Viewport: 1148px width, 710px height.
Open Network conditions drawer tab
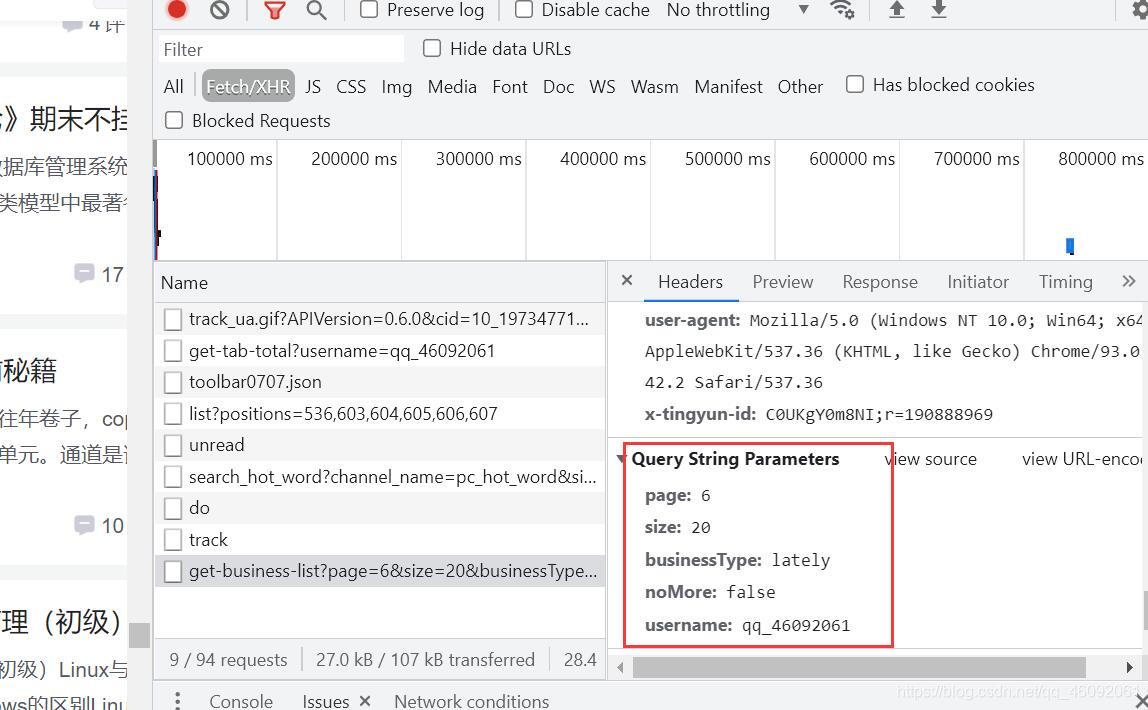(472, 700)
